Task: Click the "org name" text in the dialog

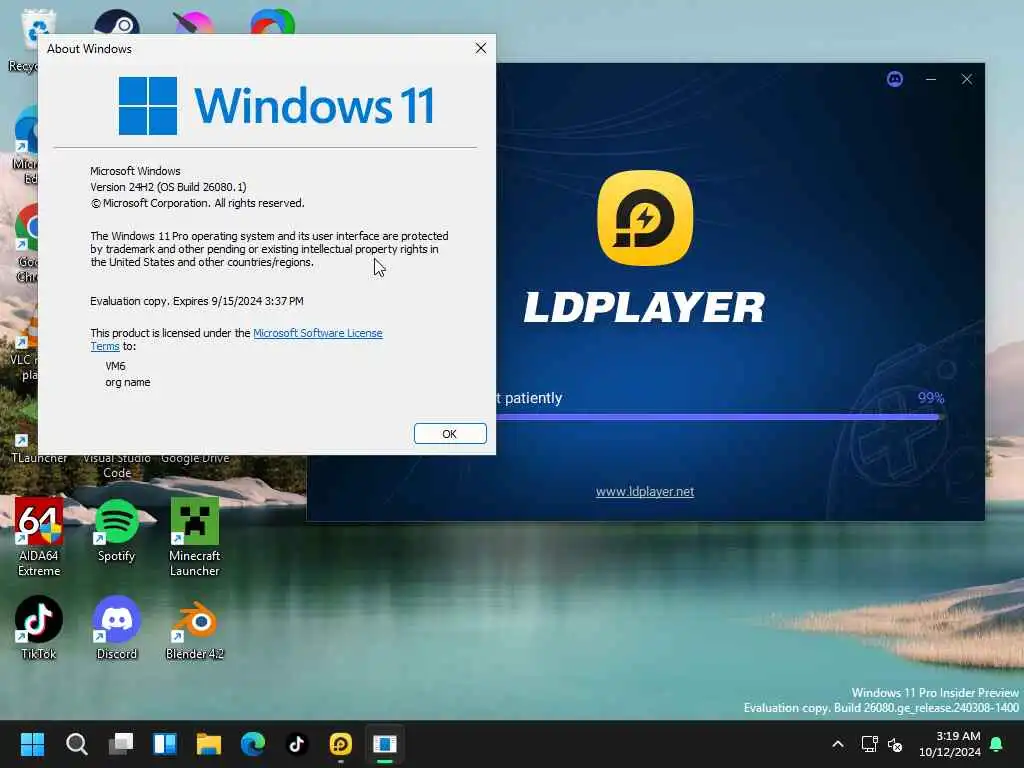Action: click(128, 382)
